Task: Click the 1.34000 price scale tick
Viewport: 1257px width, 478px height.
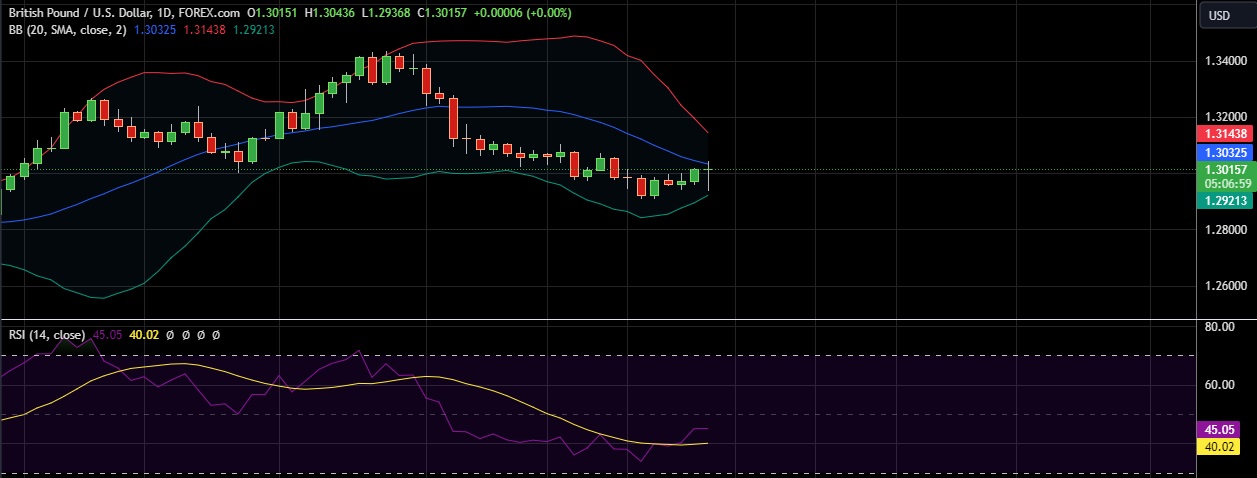Action: coord(1224,61)
